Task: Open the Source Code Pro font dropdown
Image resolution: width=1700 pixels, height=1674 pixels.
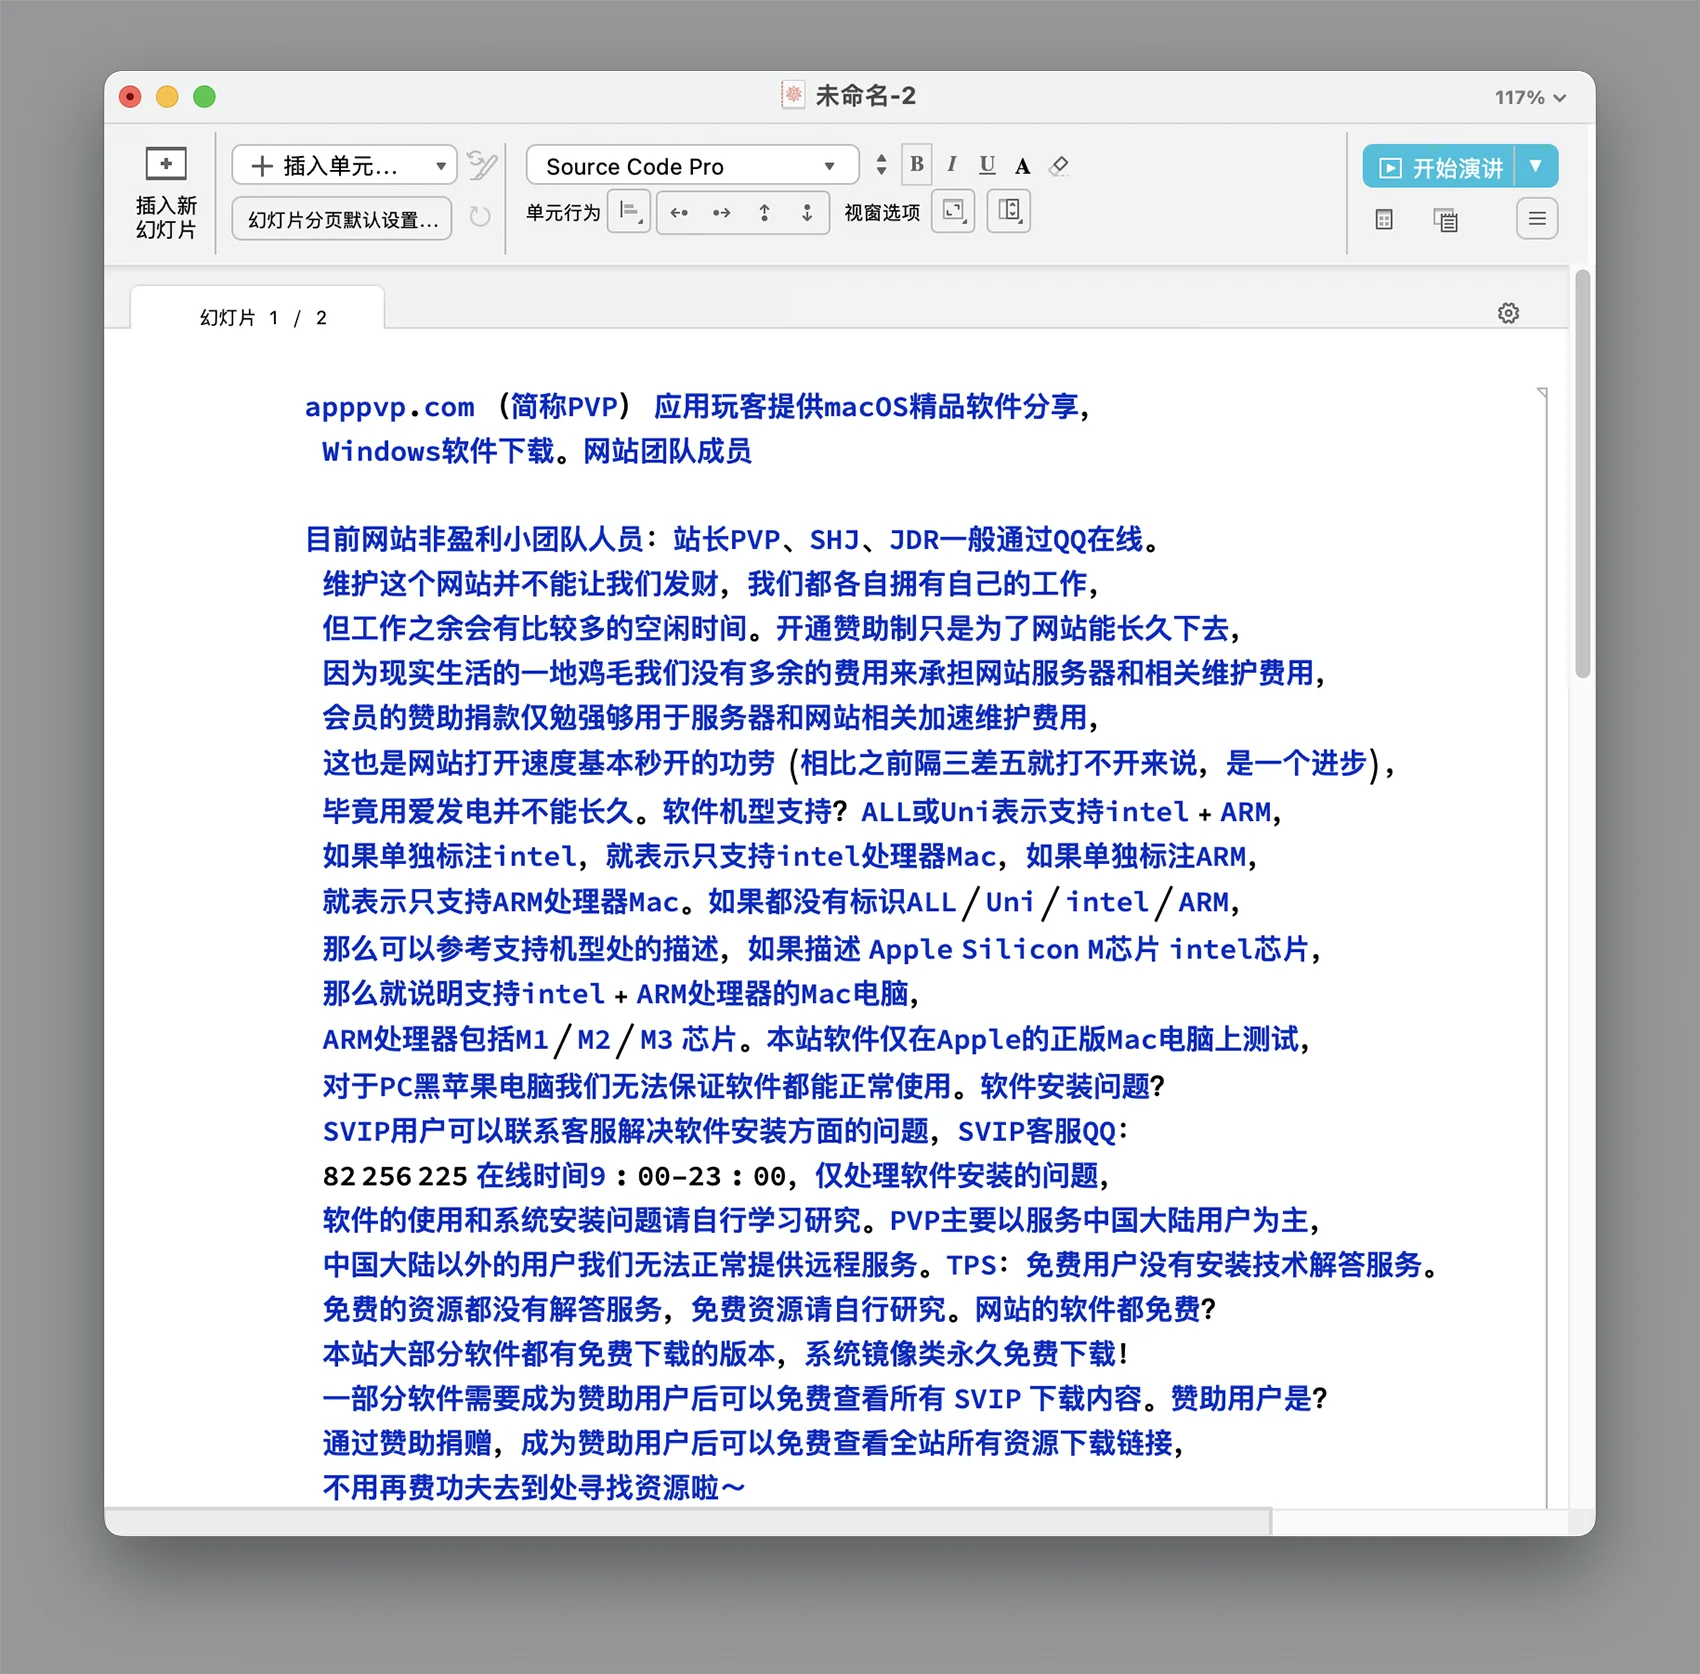Action: 691,166
